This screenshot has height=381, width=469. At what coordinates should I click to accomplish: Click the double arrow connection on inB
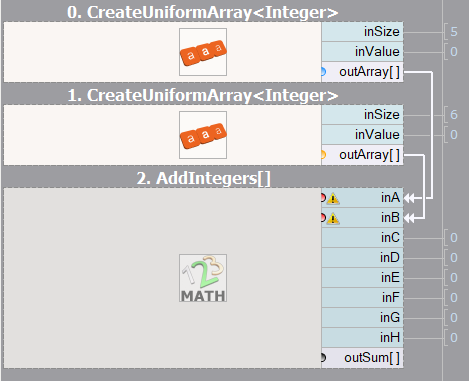tap(409, 218)
